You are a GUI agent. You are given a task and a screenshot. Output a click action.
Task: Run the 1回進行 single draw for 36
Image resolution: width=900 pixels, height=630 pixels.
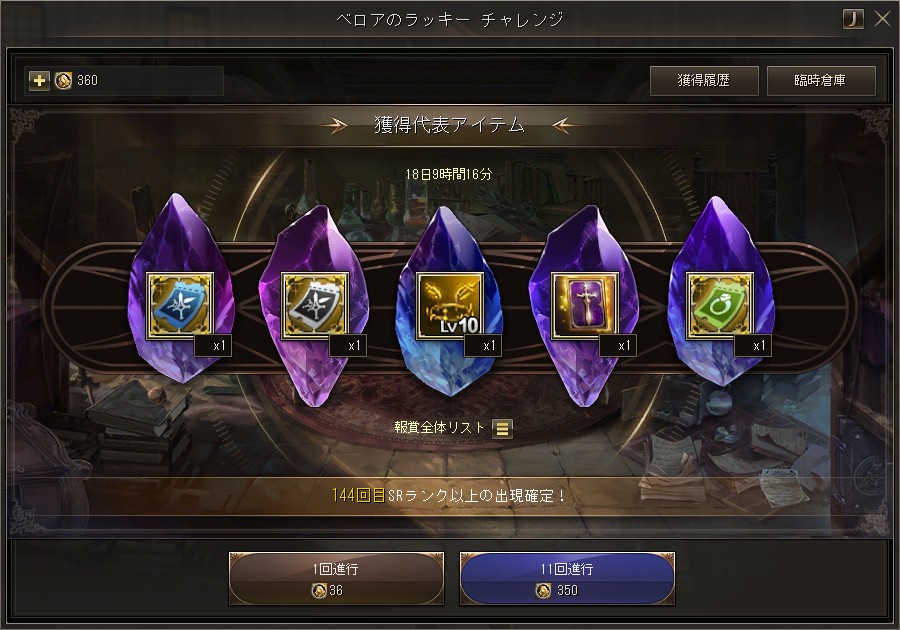point(336,578)
